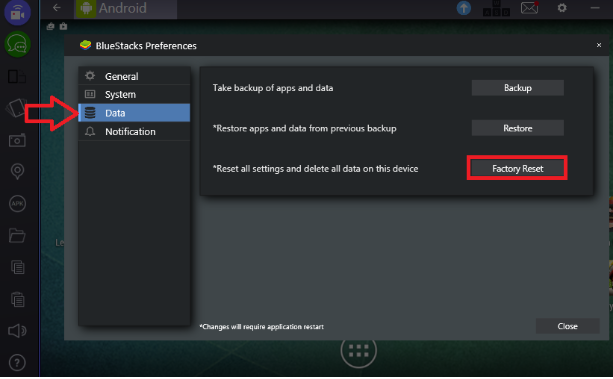Click 'Restore apps and data from previous backup' text
This screenshot has height=379, width=613.
305,128
